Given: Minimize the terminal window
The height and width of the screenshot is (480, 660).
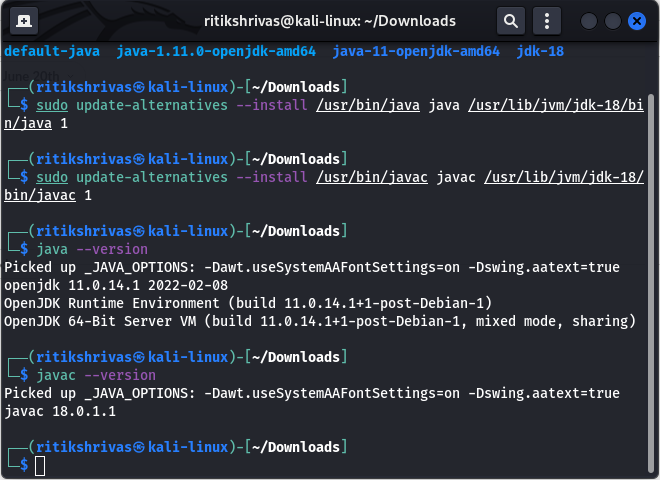Looking at the screenshot, I should click(x=588, y=21).
